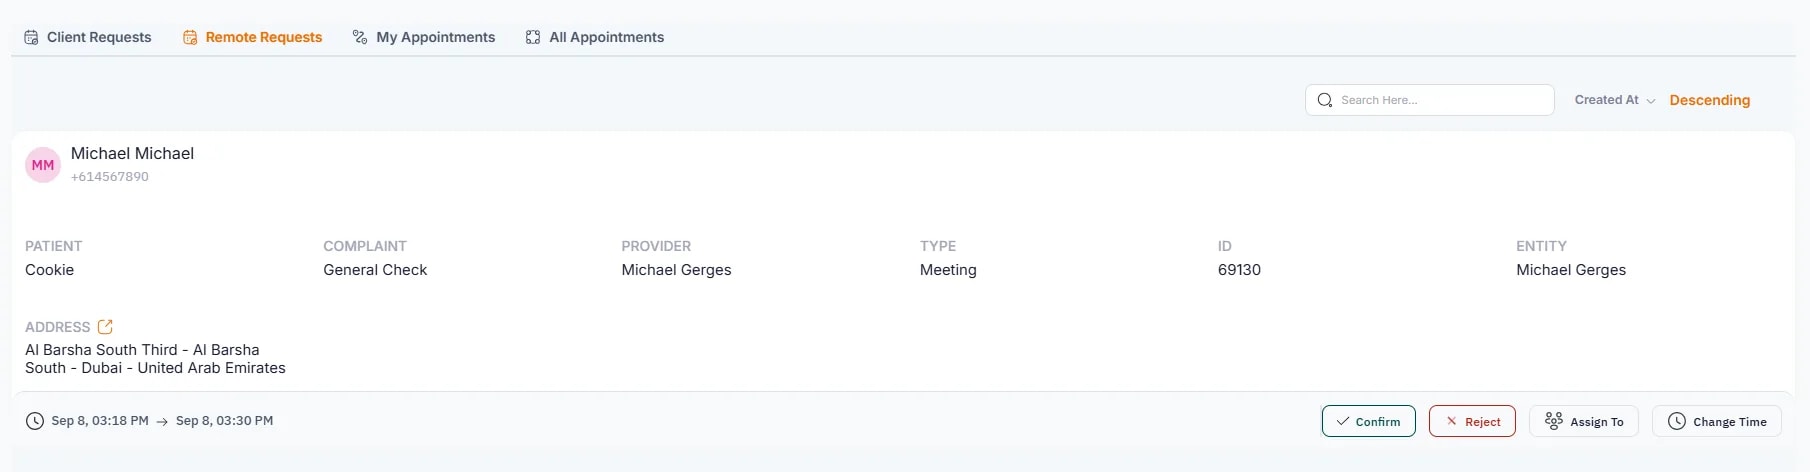Open address in external map icon
Image resolution: width=1810 pixels, height=472 pixels.
tap(105, 327)
